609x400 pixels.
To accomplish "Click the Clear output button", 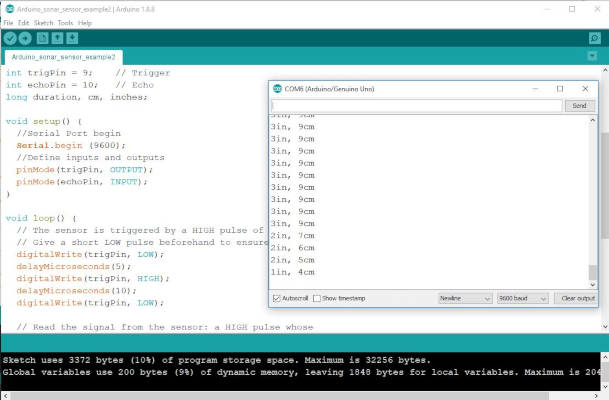I will pyautogui.click(x=577, y=298).
